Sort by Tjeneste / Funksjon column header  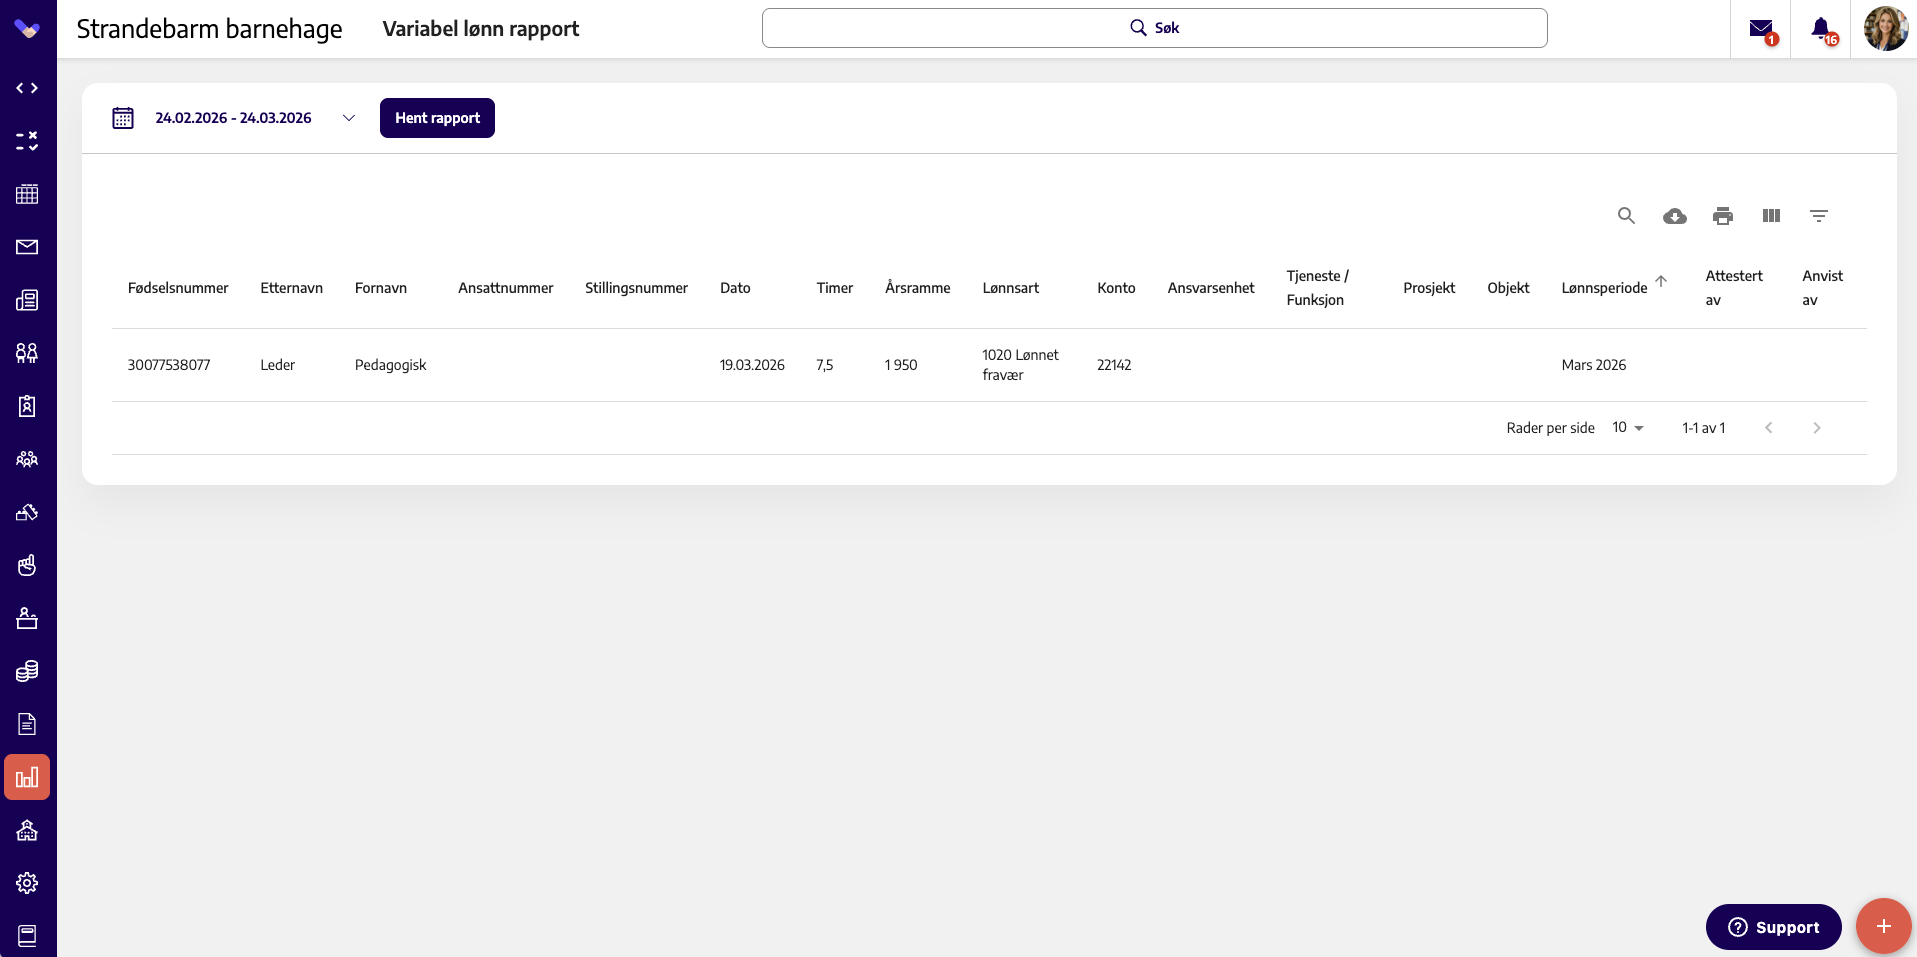click(1318, 288)
